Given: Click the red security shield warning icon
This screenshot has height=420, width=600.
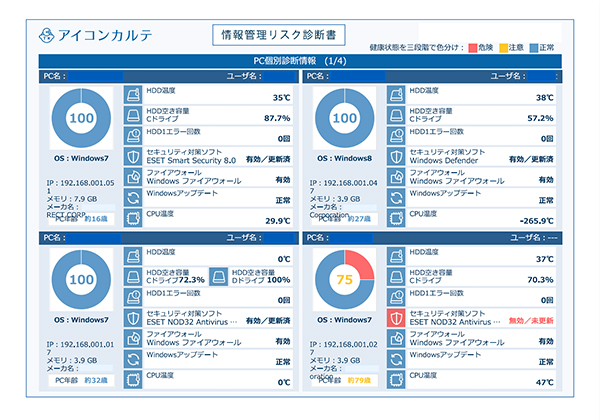Looking at the screenshot, I should 396,318.
